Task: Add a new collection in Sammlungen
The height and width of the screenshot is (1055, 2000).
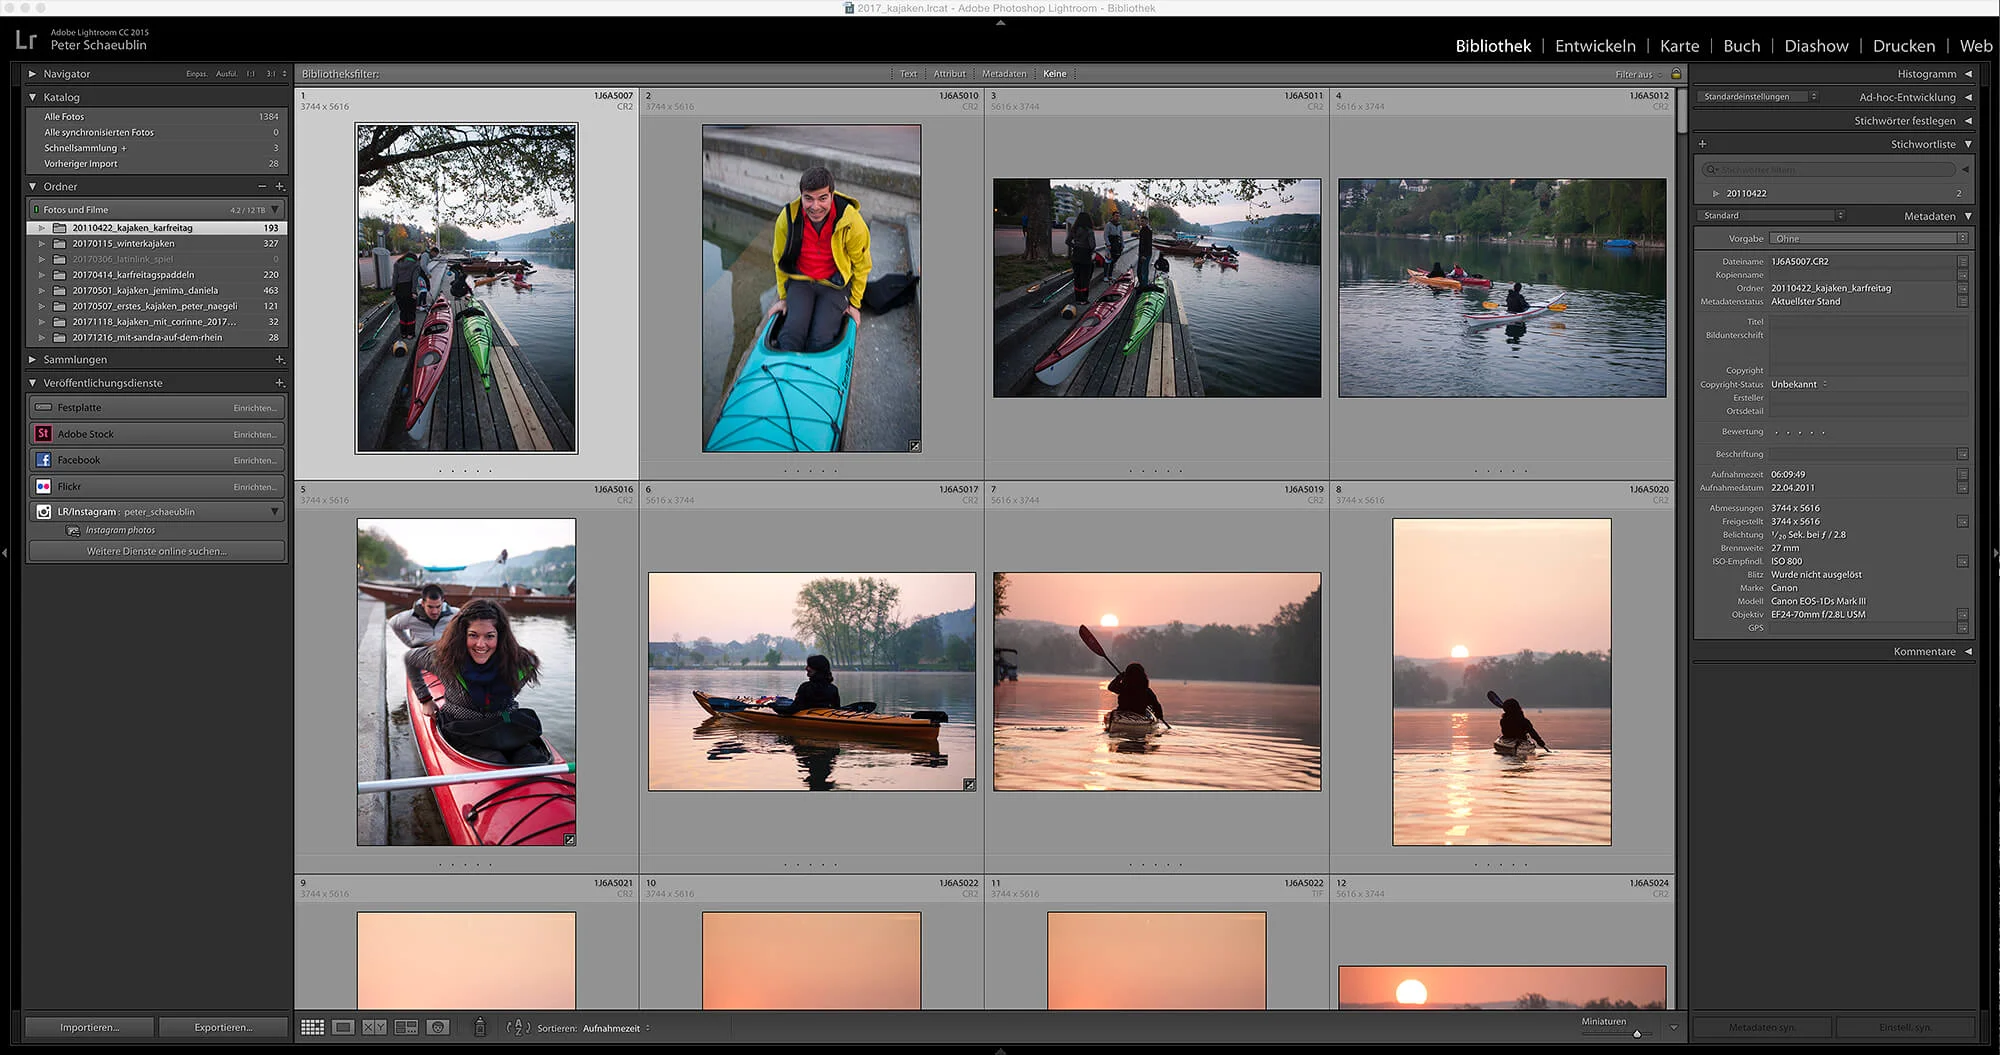Action: [279, 359]
